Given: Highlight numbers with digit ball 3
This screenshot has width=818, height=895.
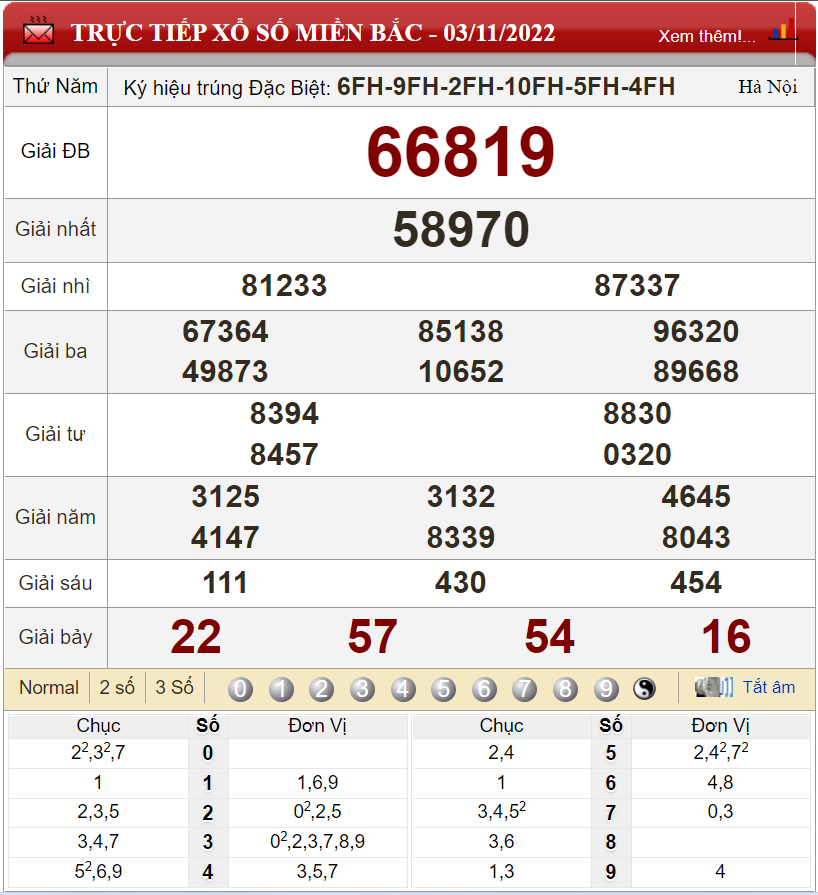Looking at the screenshot, I should (362, 689).
